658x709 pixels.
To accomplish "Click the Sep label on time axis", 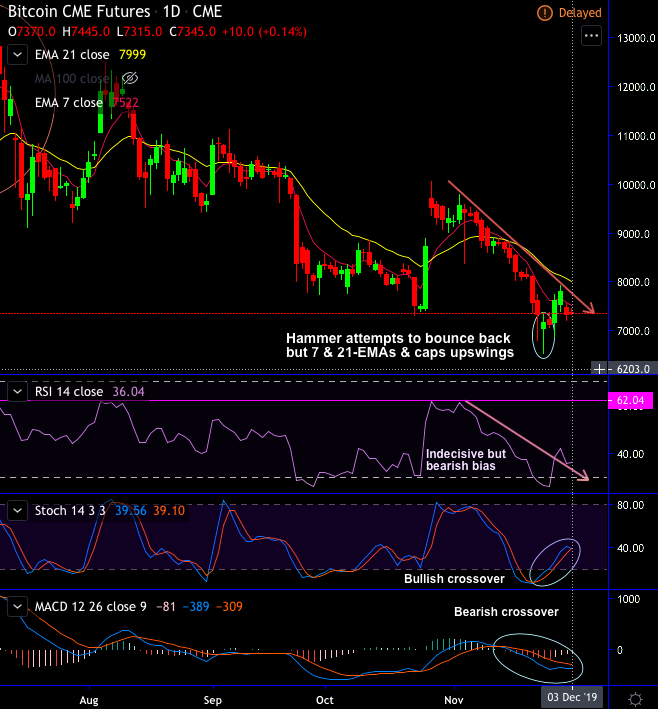I will click(x=213, y=700).
